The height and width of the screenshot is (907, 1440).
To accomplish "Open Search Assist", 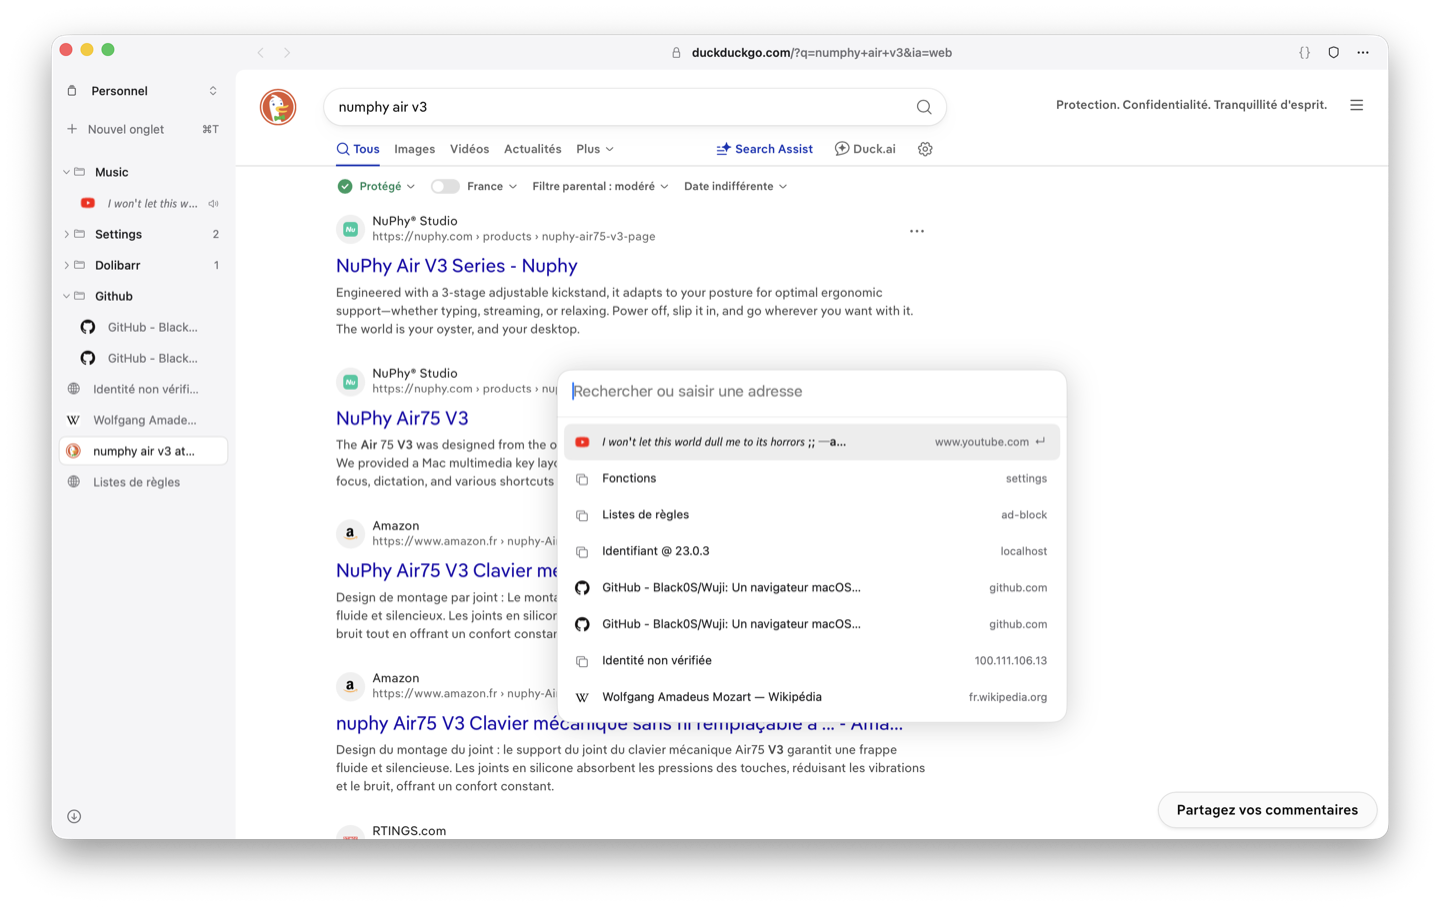I will [x=765, y=149].
